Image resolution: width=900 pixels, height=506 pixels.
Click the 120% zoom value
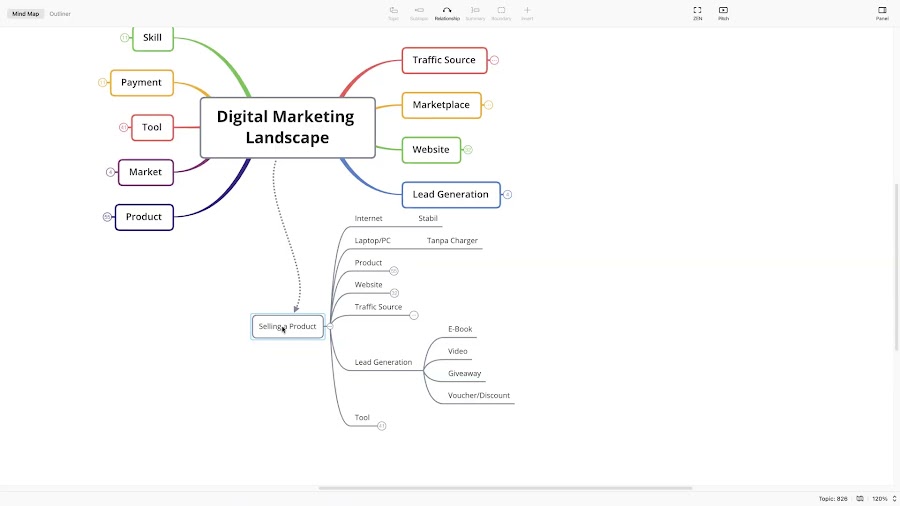[x=880, y=499]
